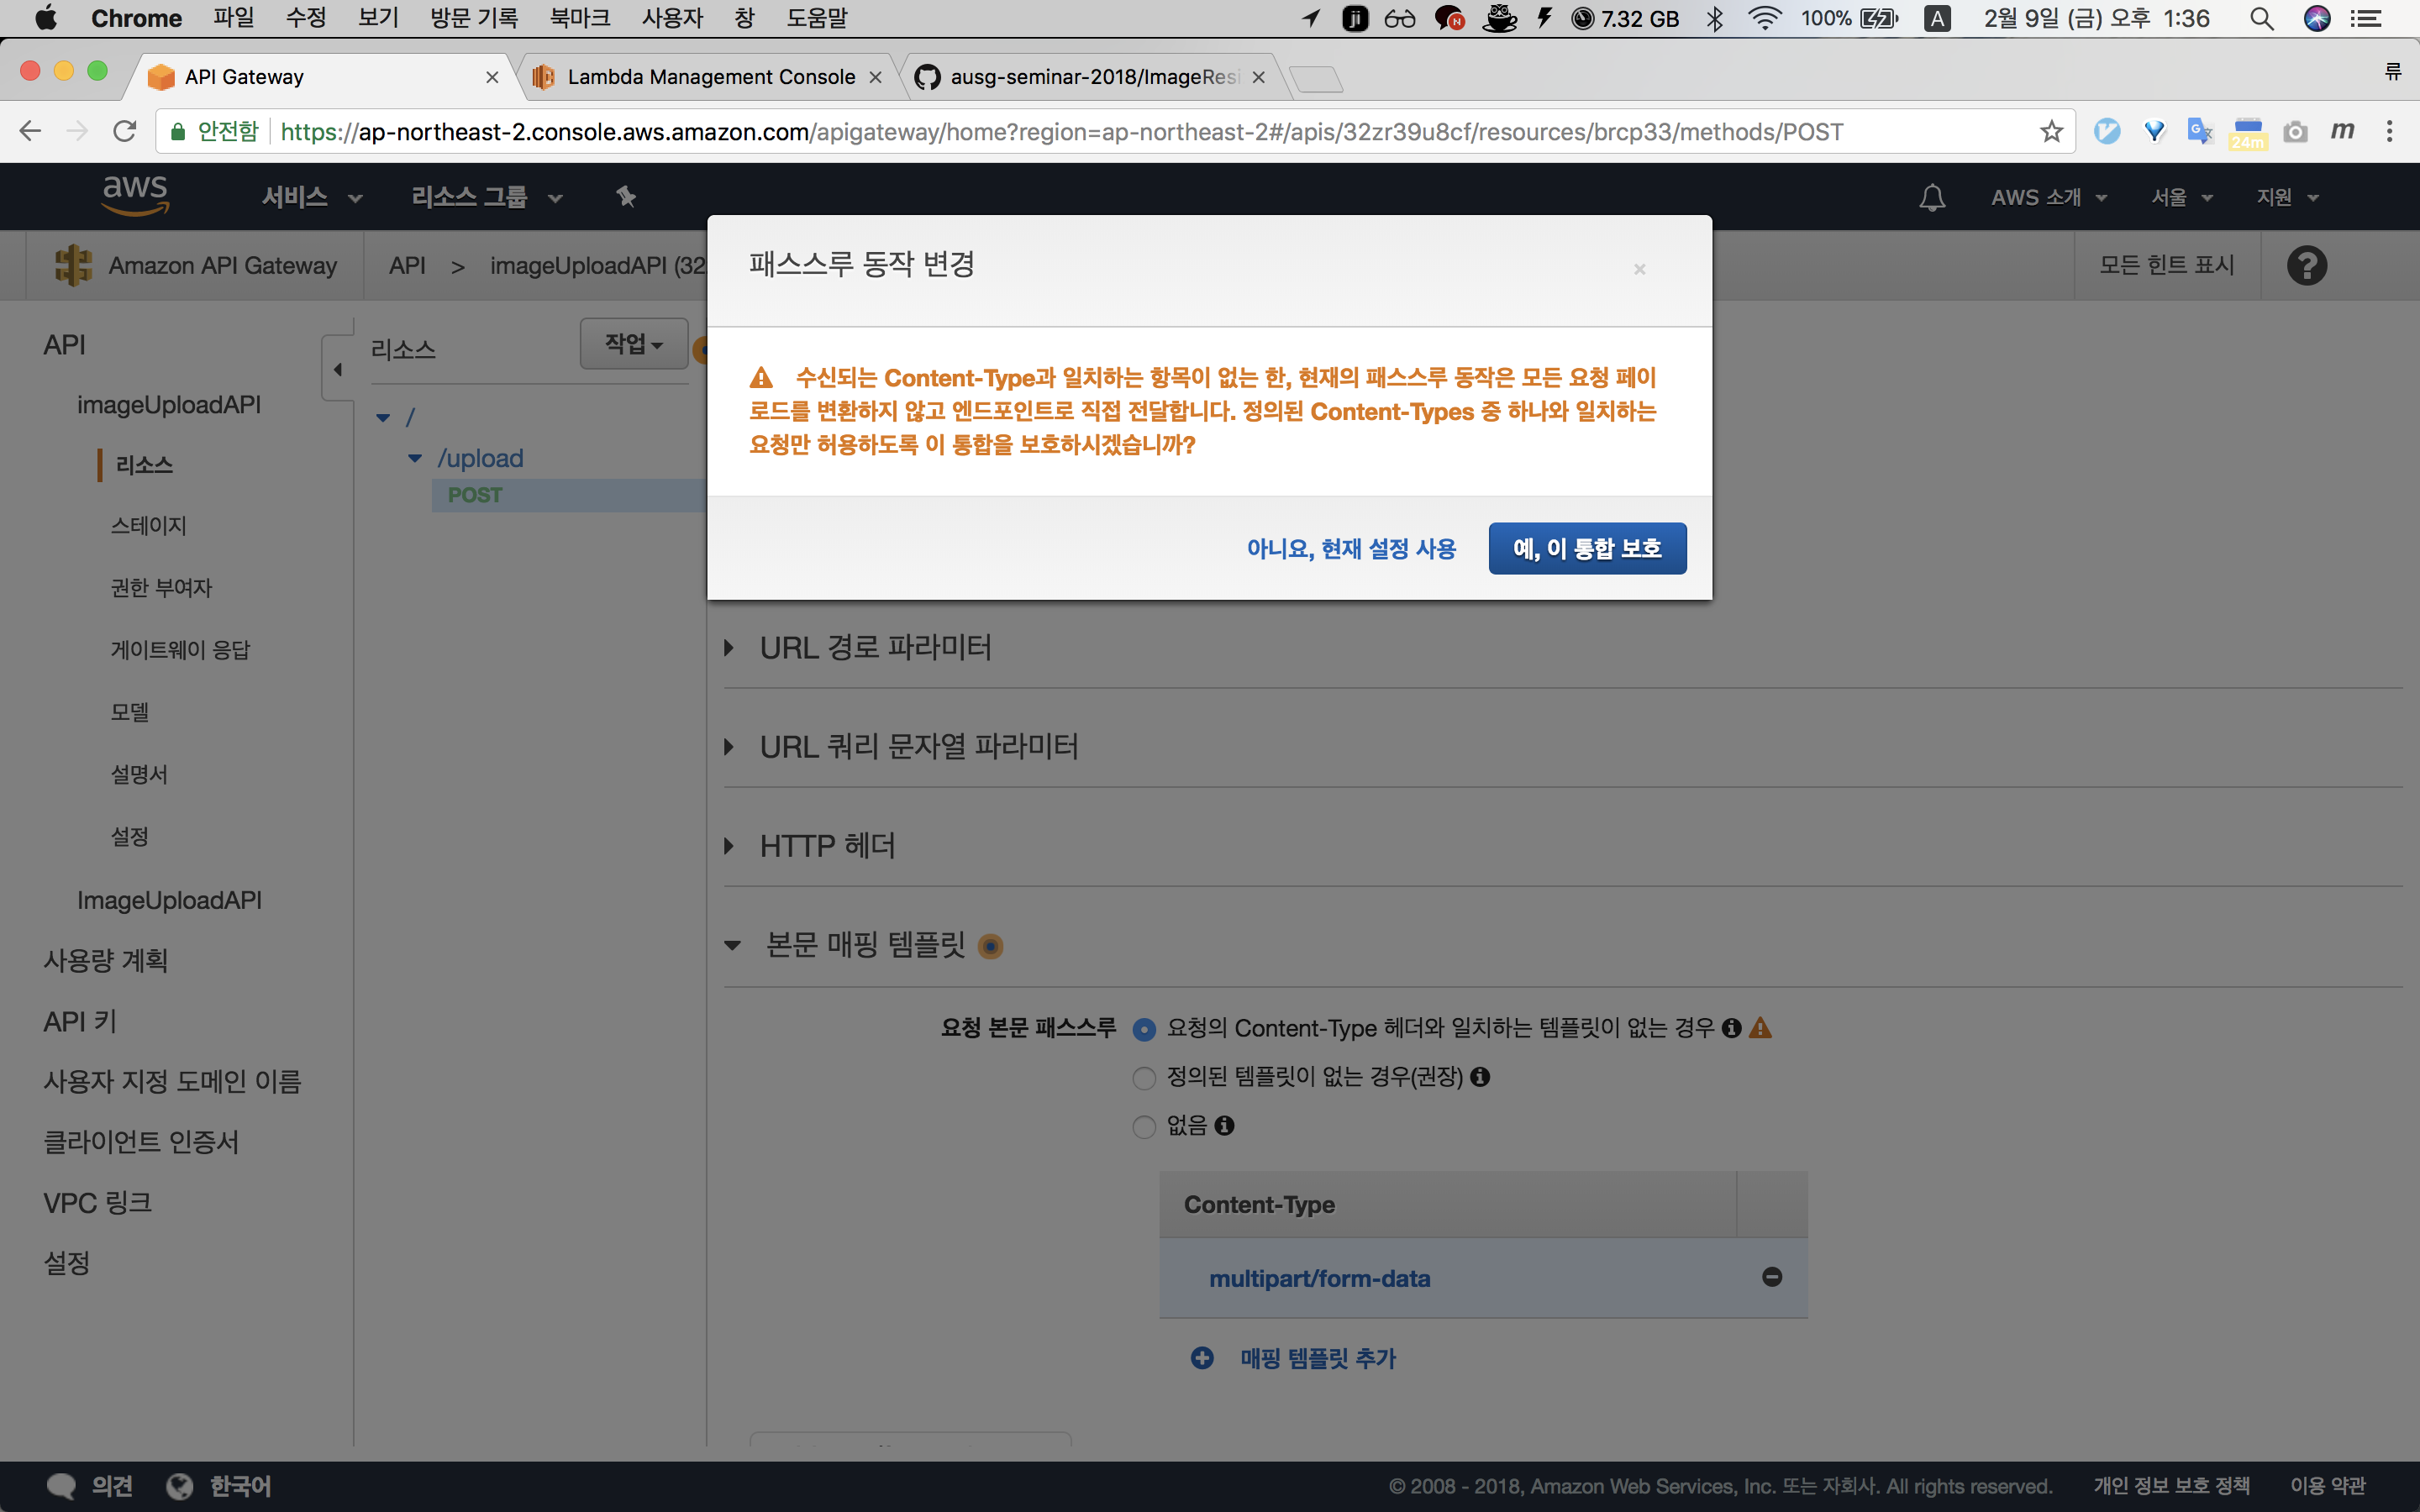Click the plus icon for adding mapping template
Viewport: 2420px width, 1512px height.
(x=1202, y=1357)
